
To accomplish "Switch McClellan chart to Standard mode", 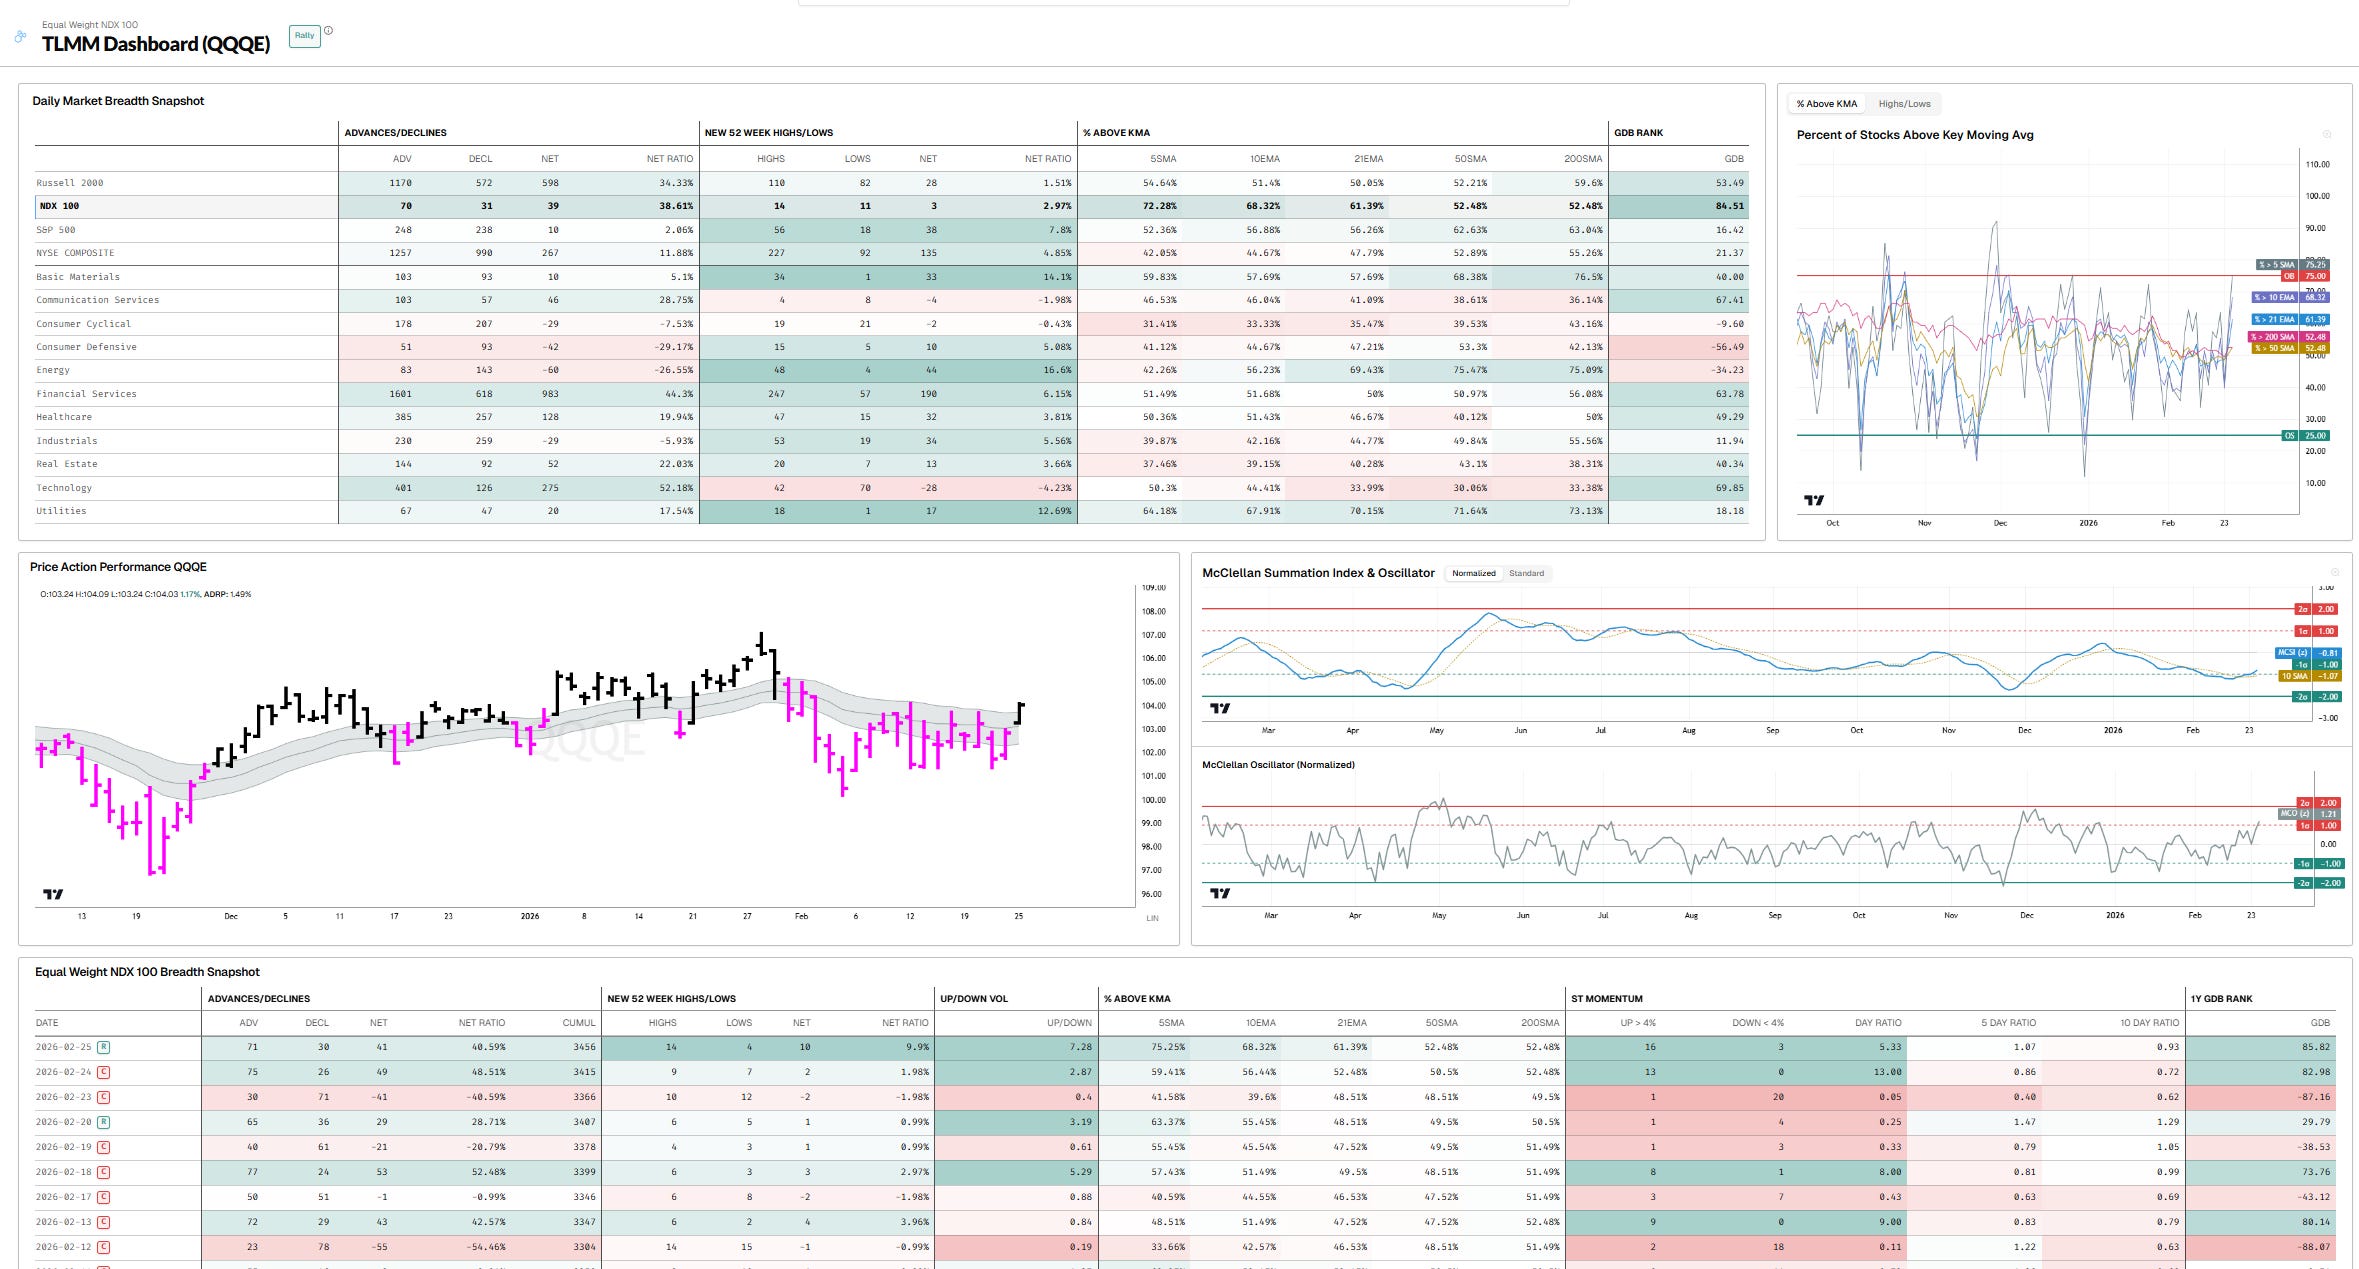I will pos(1526,574).
